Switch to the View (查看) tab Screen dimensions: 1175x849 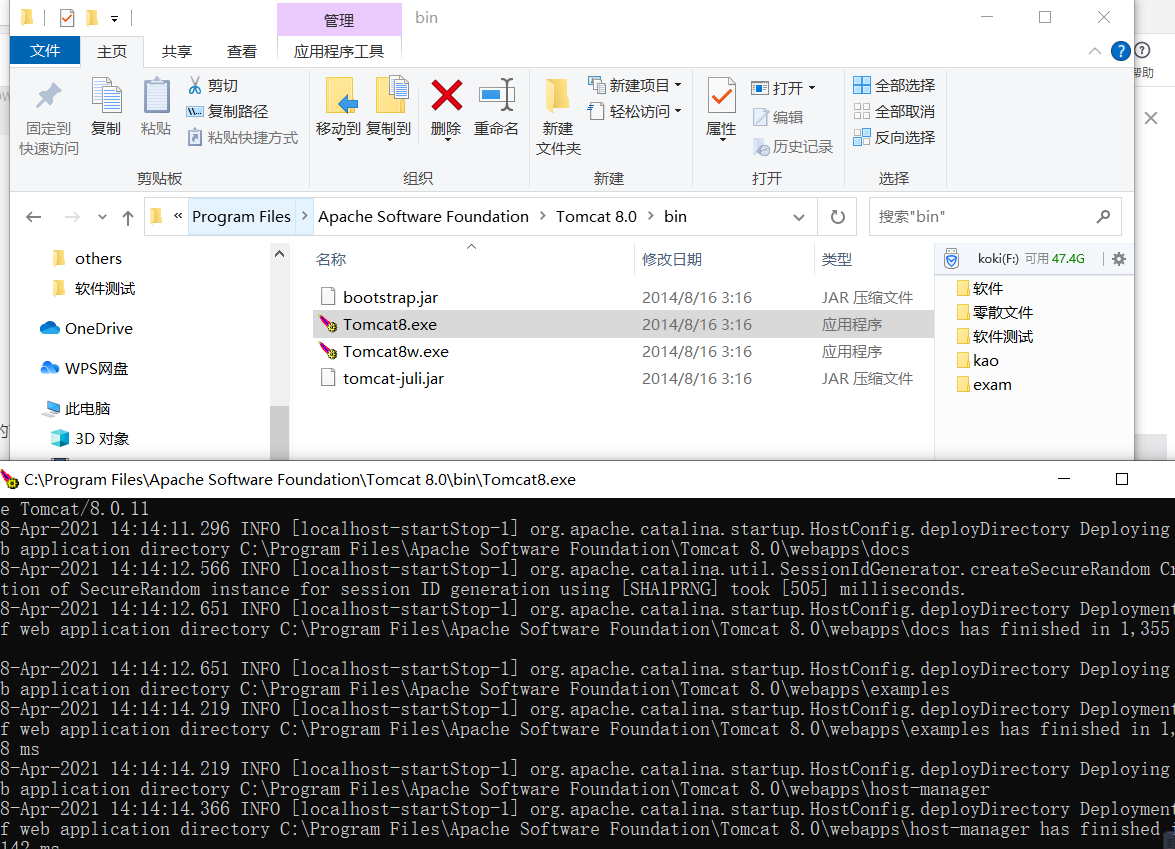[241, 51]
